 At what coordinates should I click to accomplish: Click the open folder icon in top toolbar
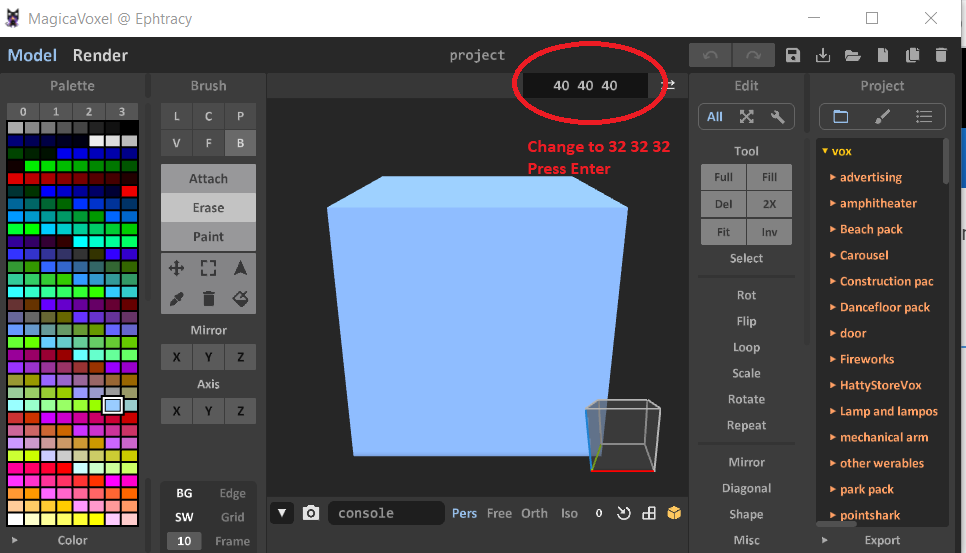(852, 56)
